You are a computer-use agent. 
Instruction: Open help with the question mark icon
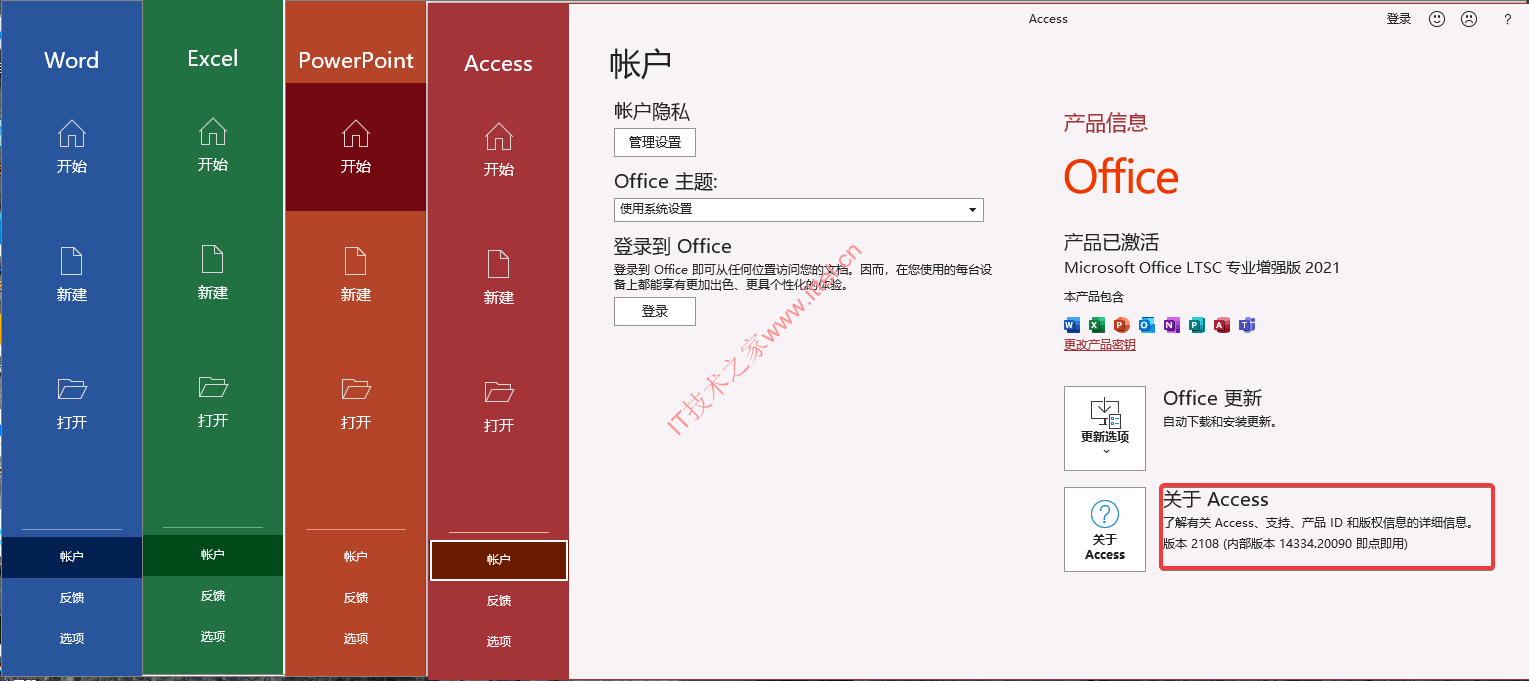pos(1508,19)
